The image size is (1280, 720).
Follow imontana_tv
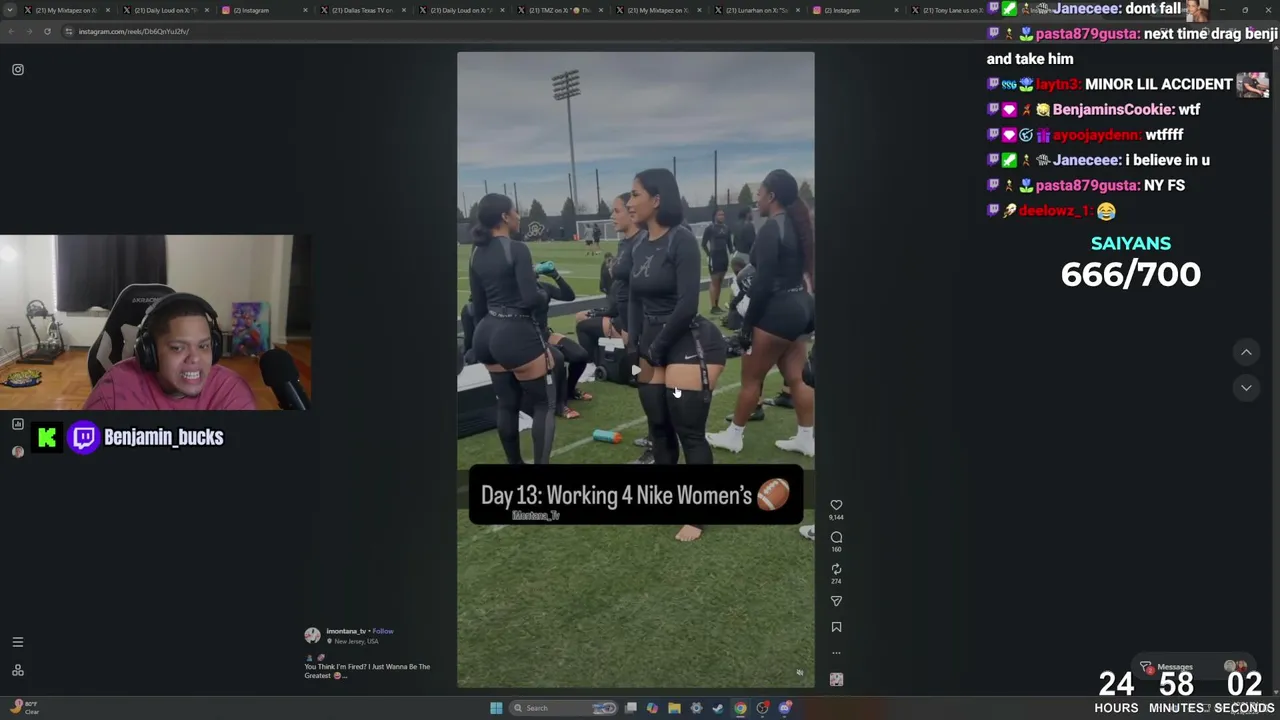[x=383, y=631]
